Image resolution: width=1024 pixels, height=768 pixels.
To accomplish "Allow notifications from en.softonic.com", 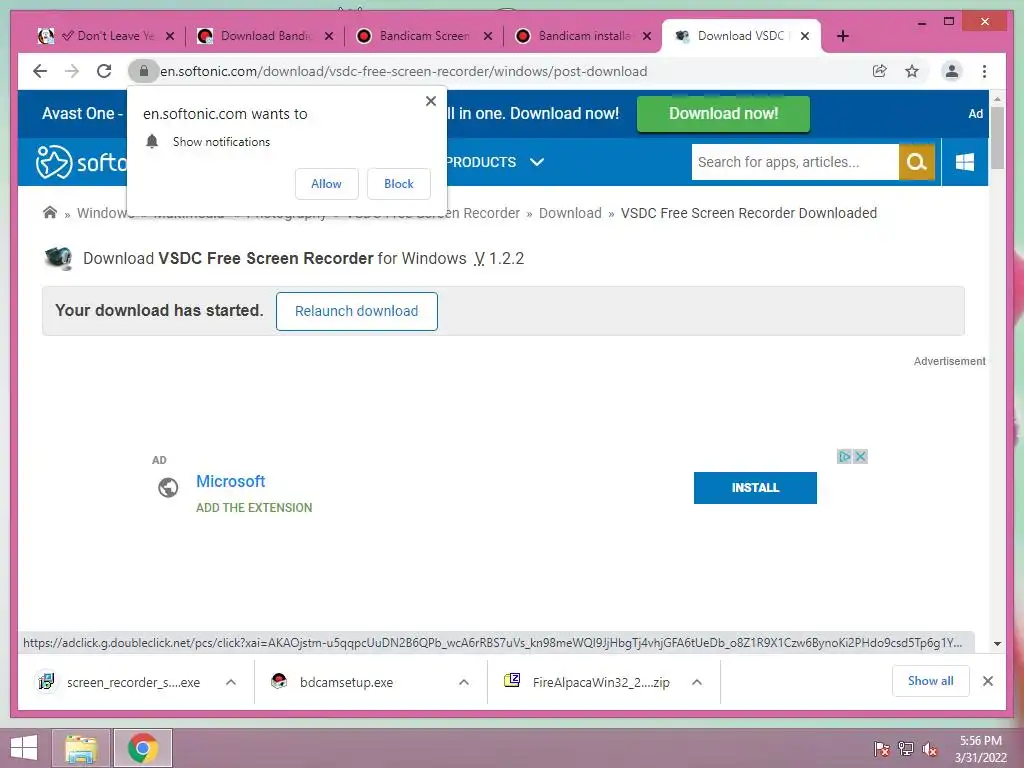I will pos(327,184).
